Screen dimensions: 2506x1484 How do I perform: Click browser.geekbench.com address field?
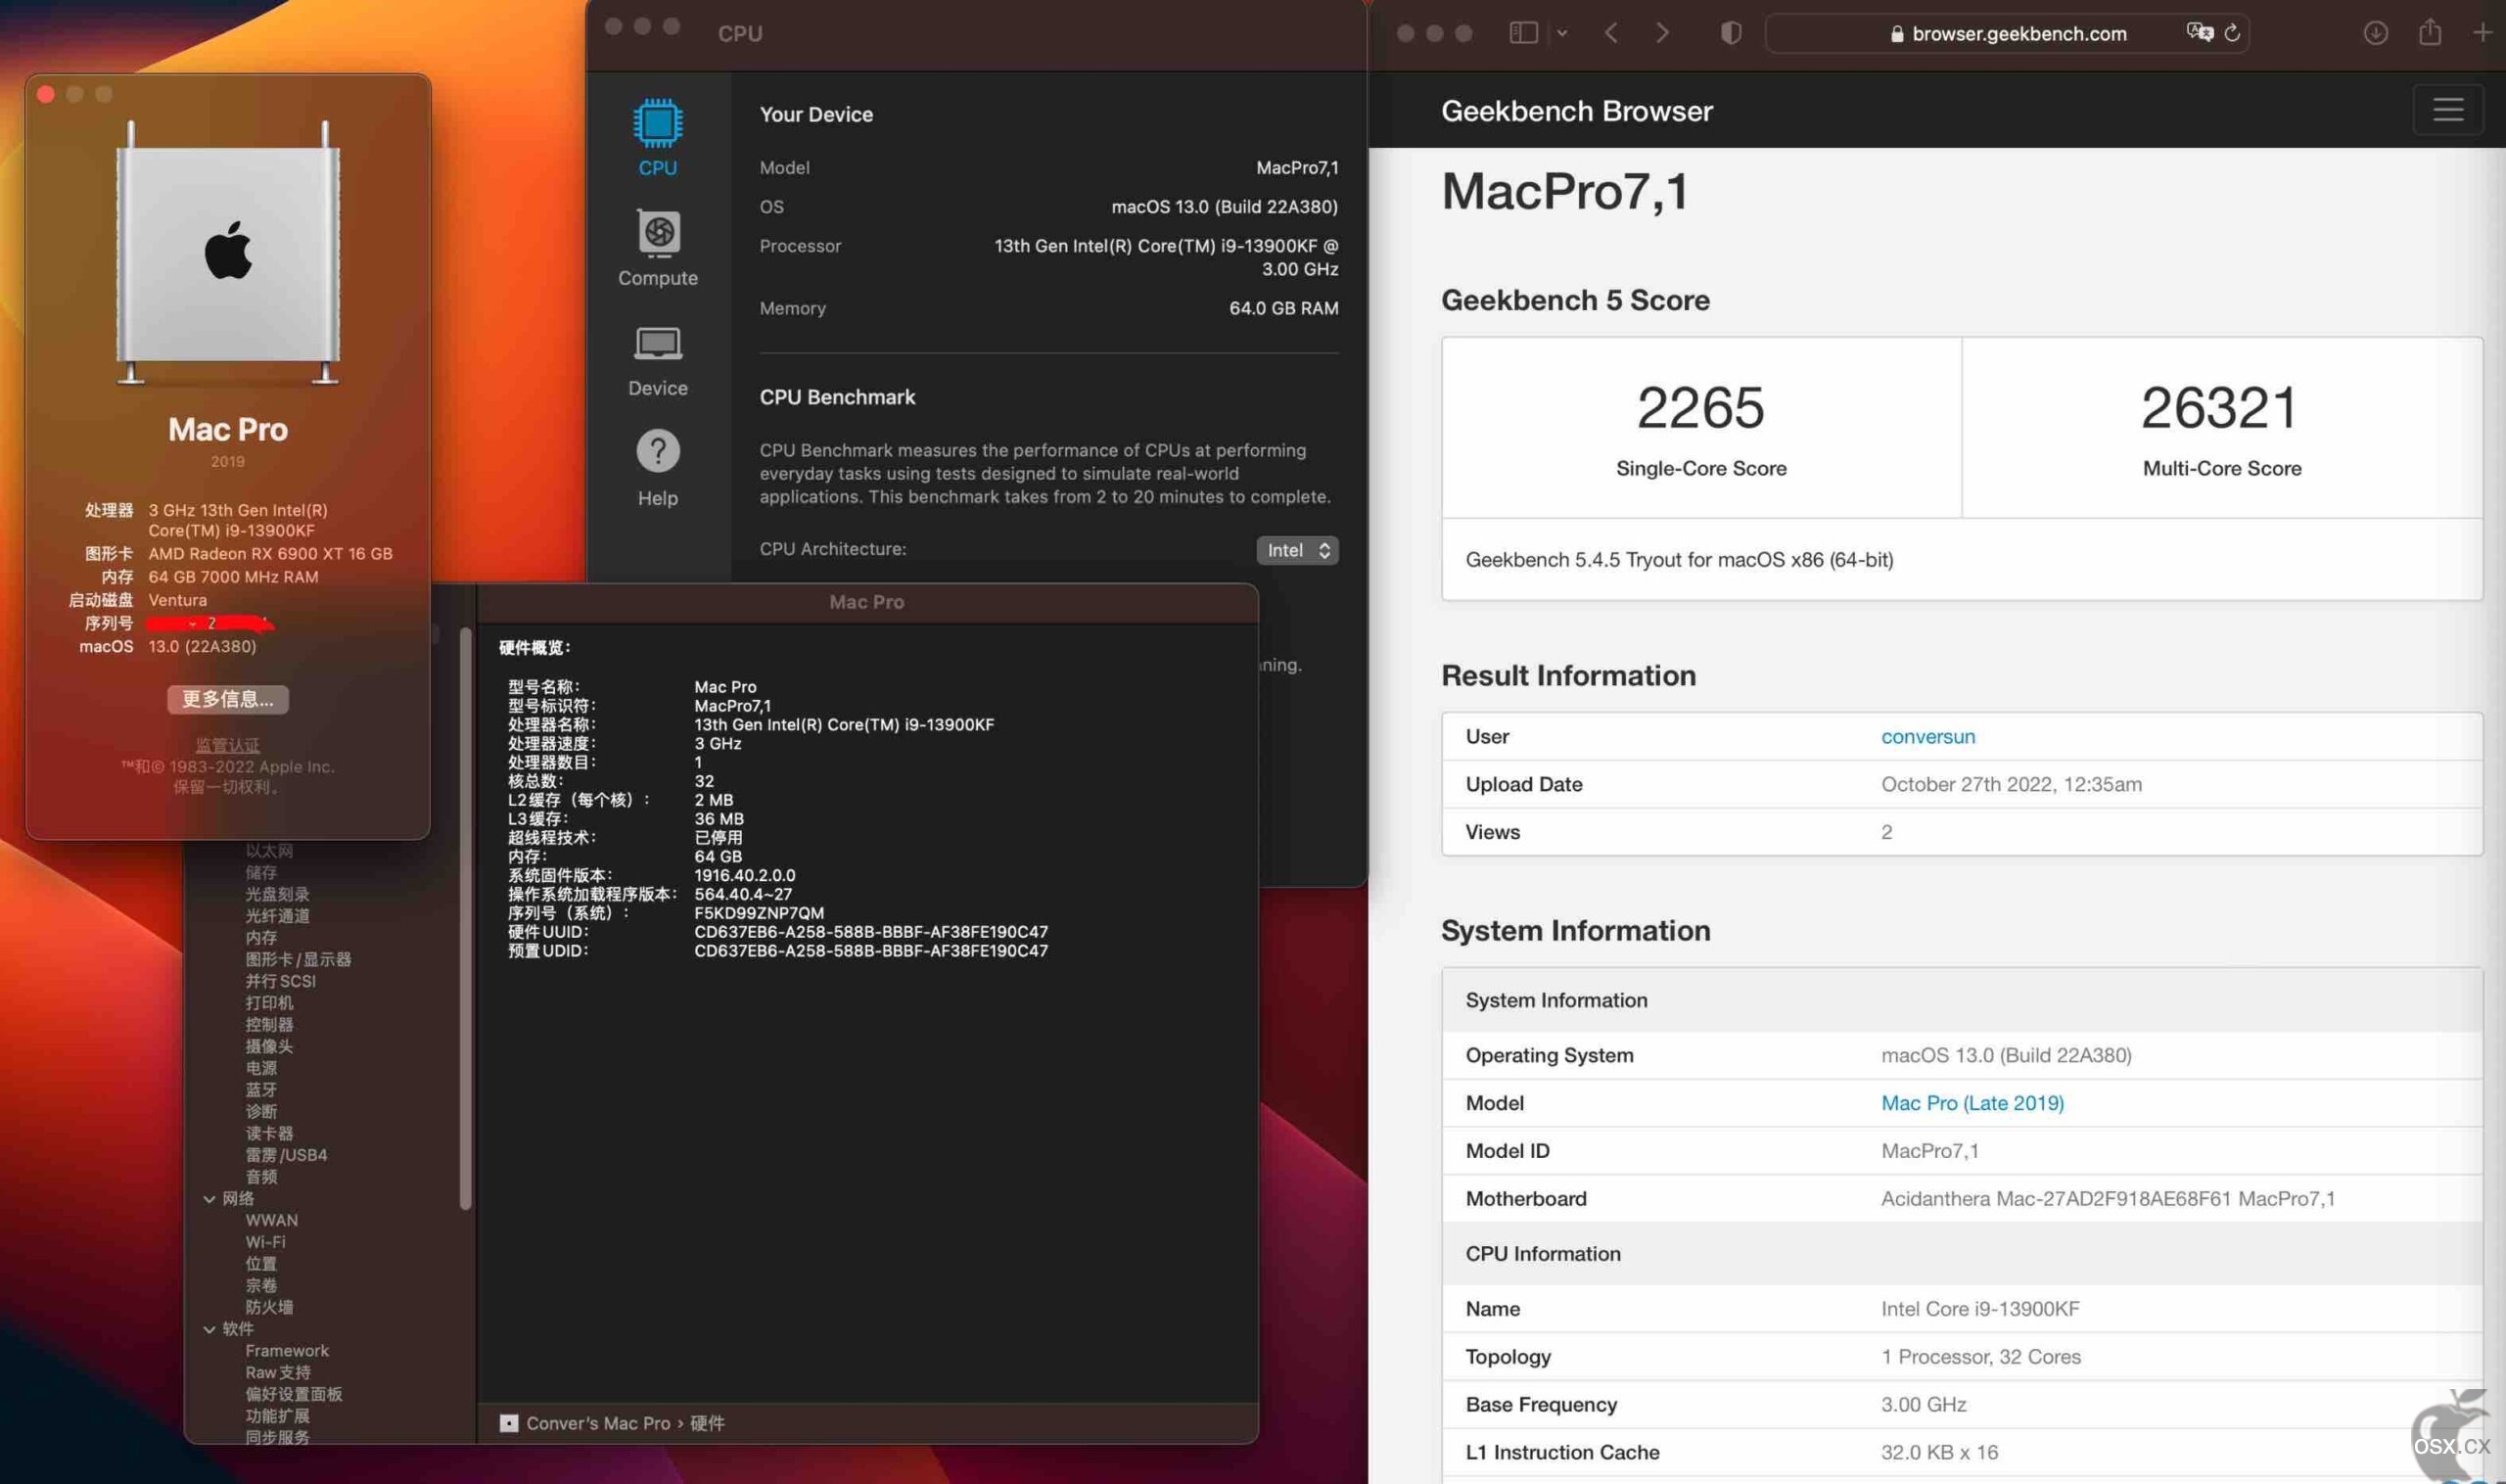coord(2007,33)
